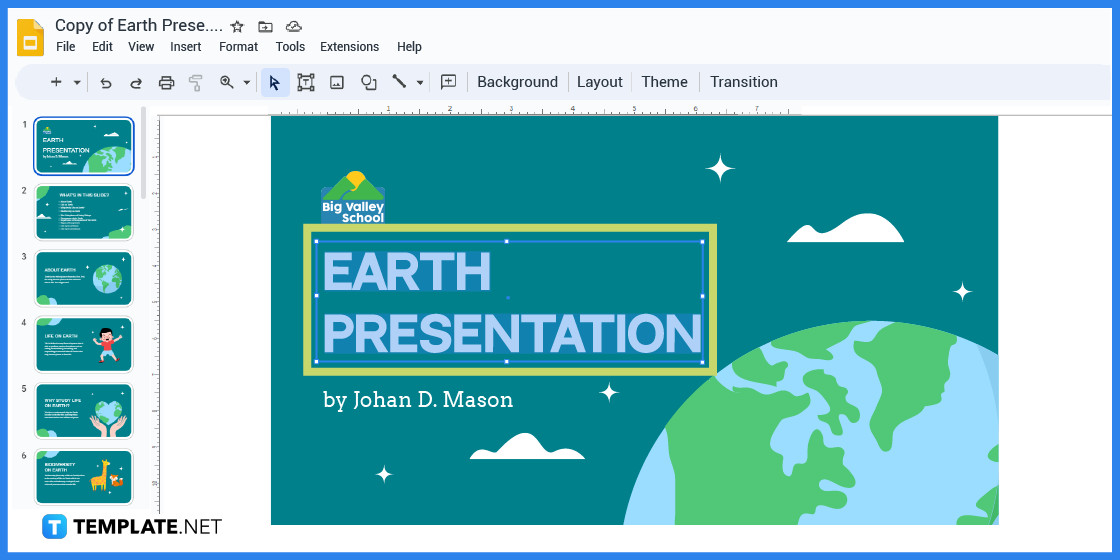Open the File menu
1120x560 pixels.
coord(65,46)
